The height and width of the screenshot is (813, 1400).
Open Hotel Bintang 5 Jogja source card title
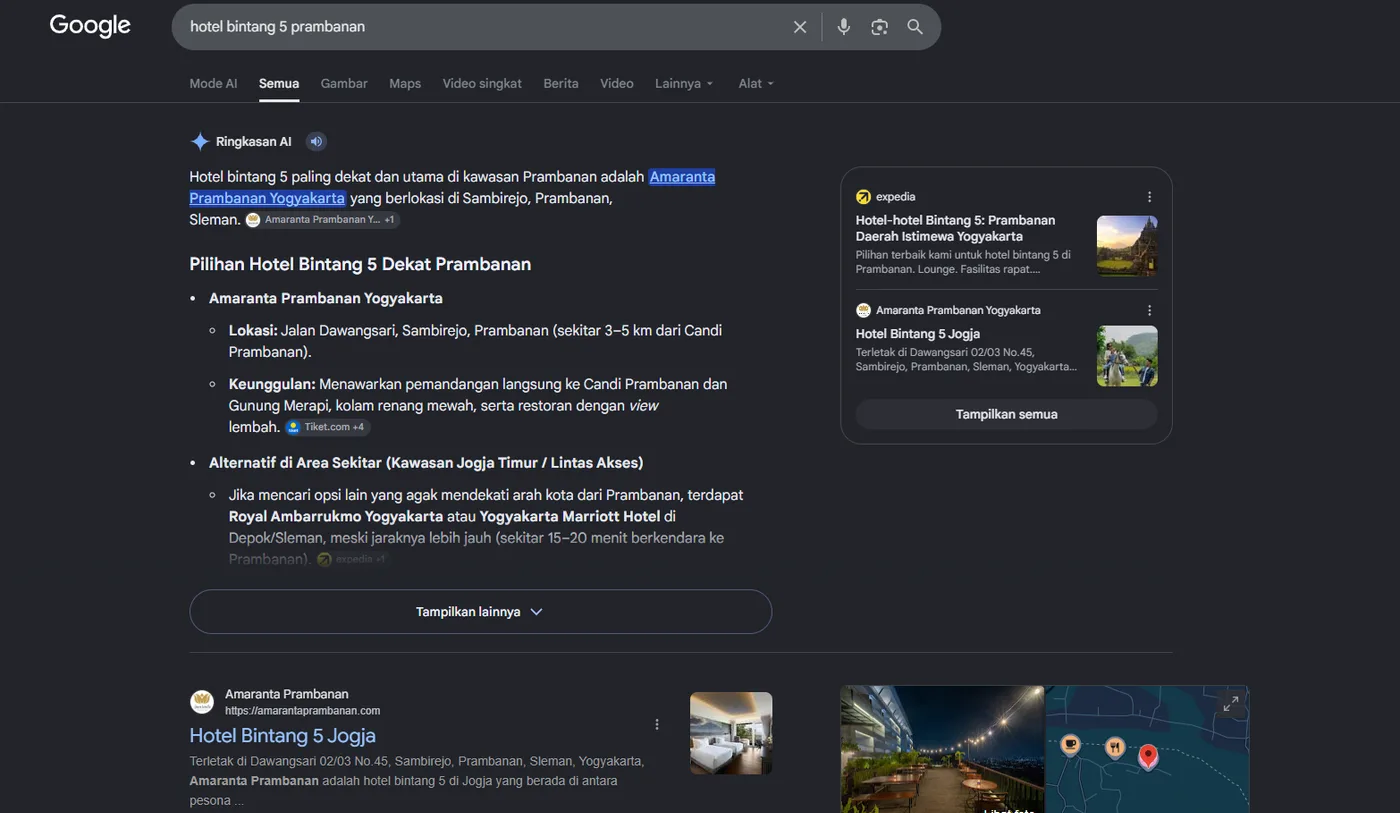point(918,334)
